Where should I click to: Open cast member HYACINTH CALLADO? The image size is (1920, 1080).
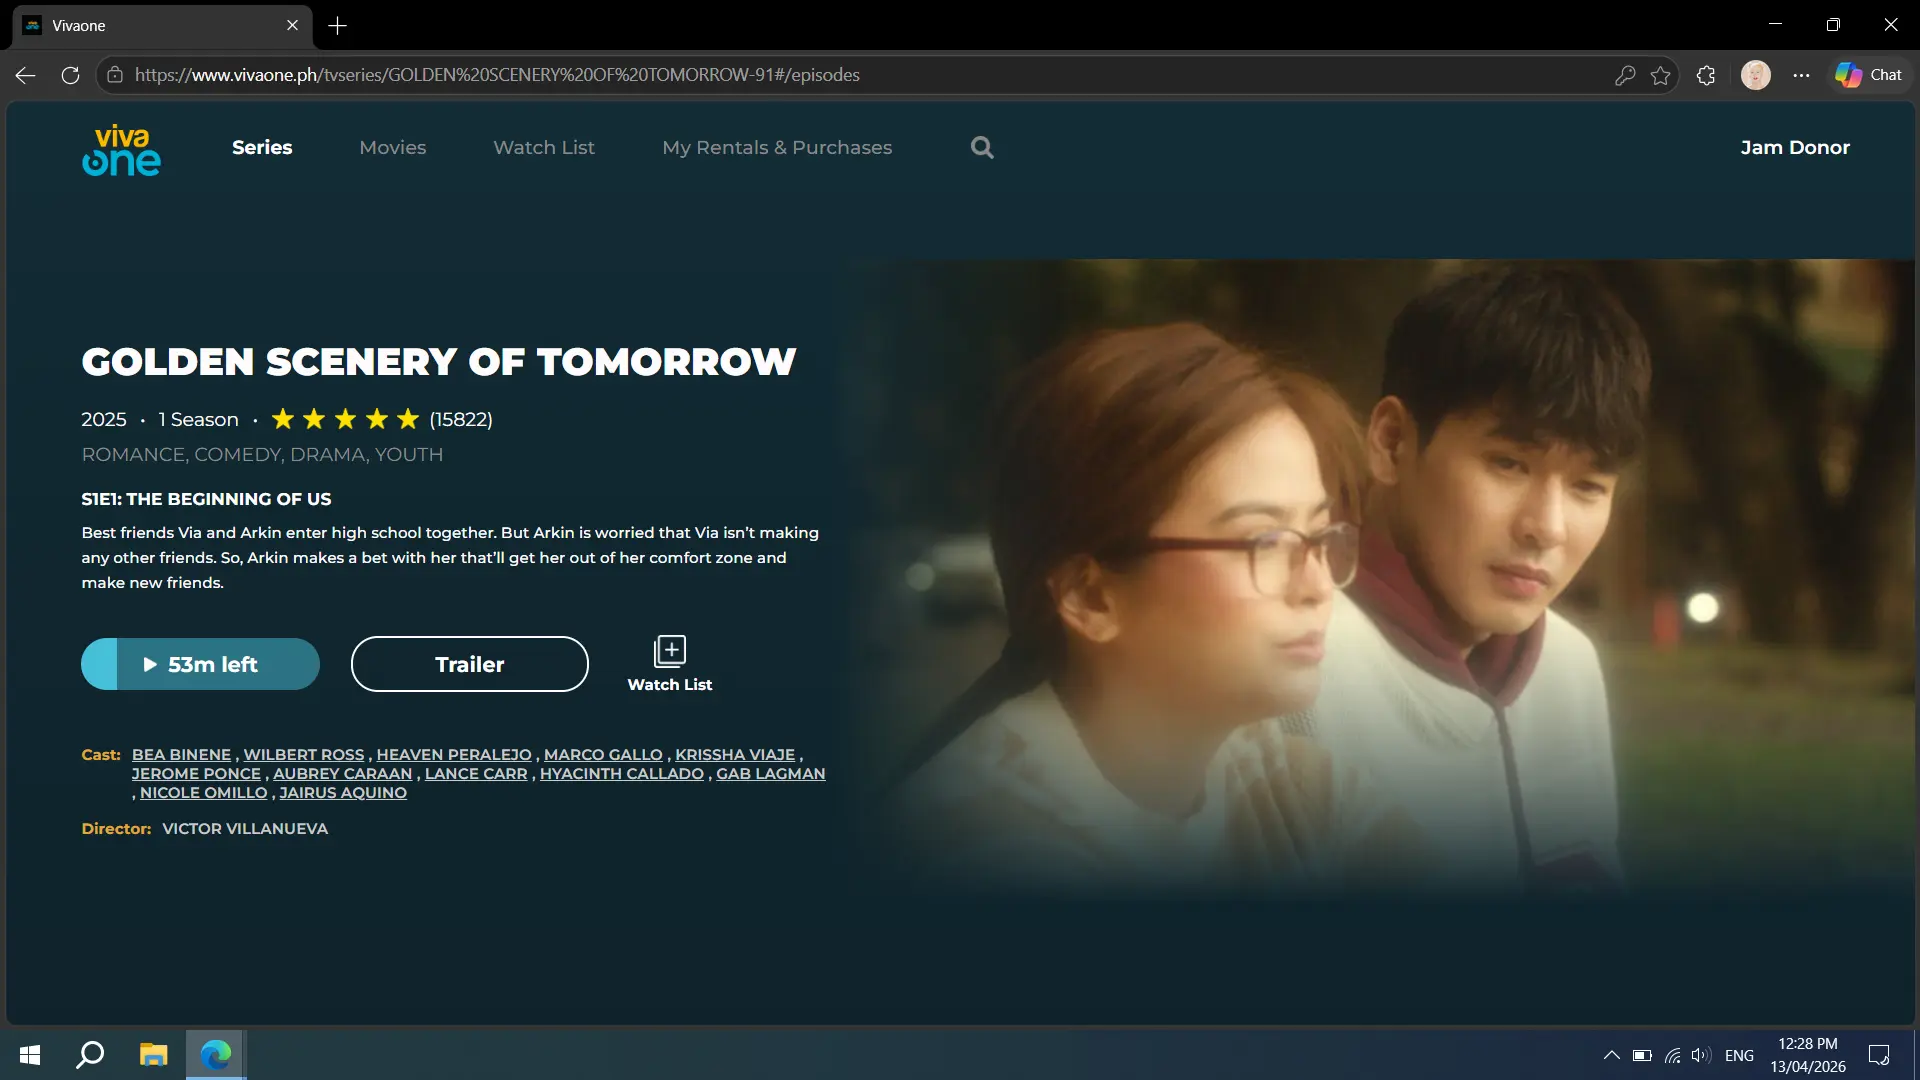[622, 774]
